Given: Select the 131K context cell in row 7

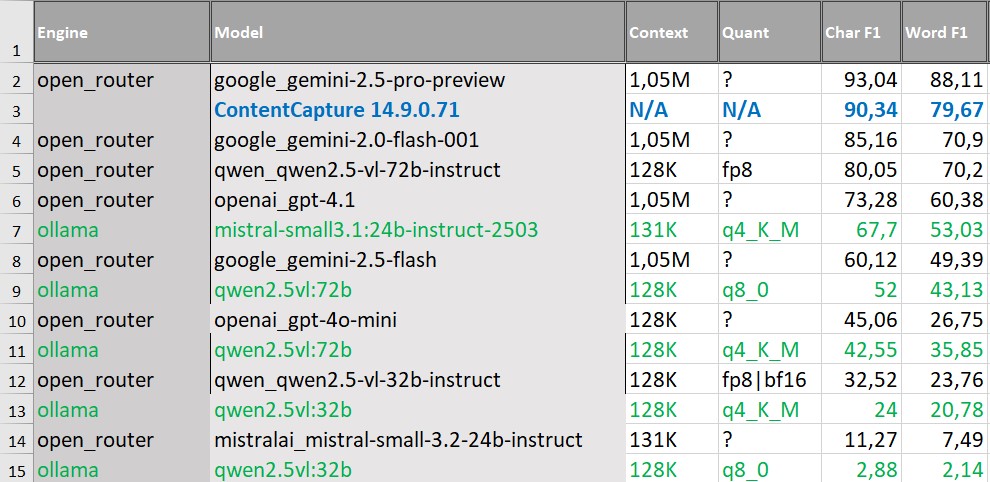Looking at the screenshot, I should 652,230.
